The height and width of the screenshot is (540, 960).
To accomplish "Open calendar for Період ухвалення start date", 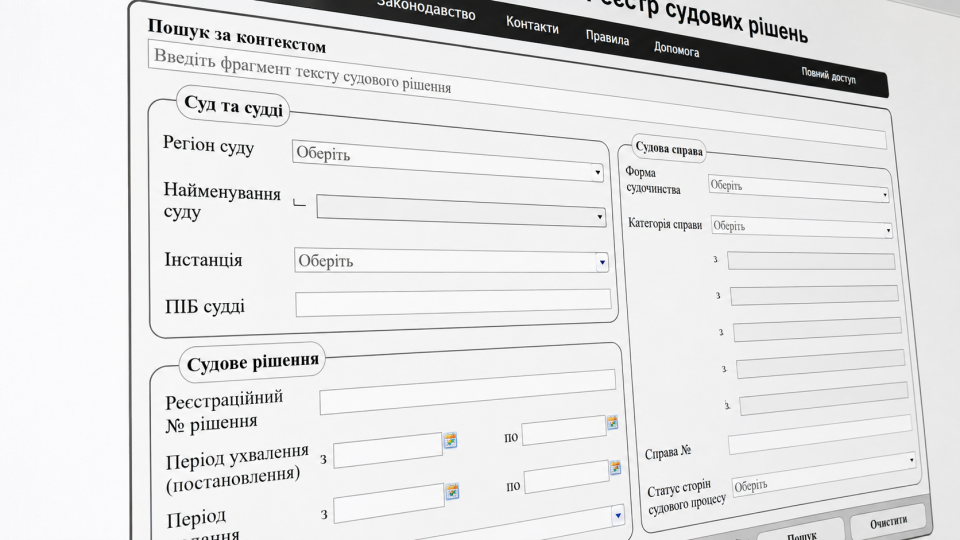I will 450,440.
